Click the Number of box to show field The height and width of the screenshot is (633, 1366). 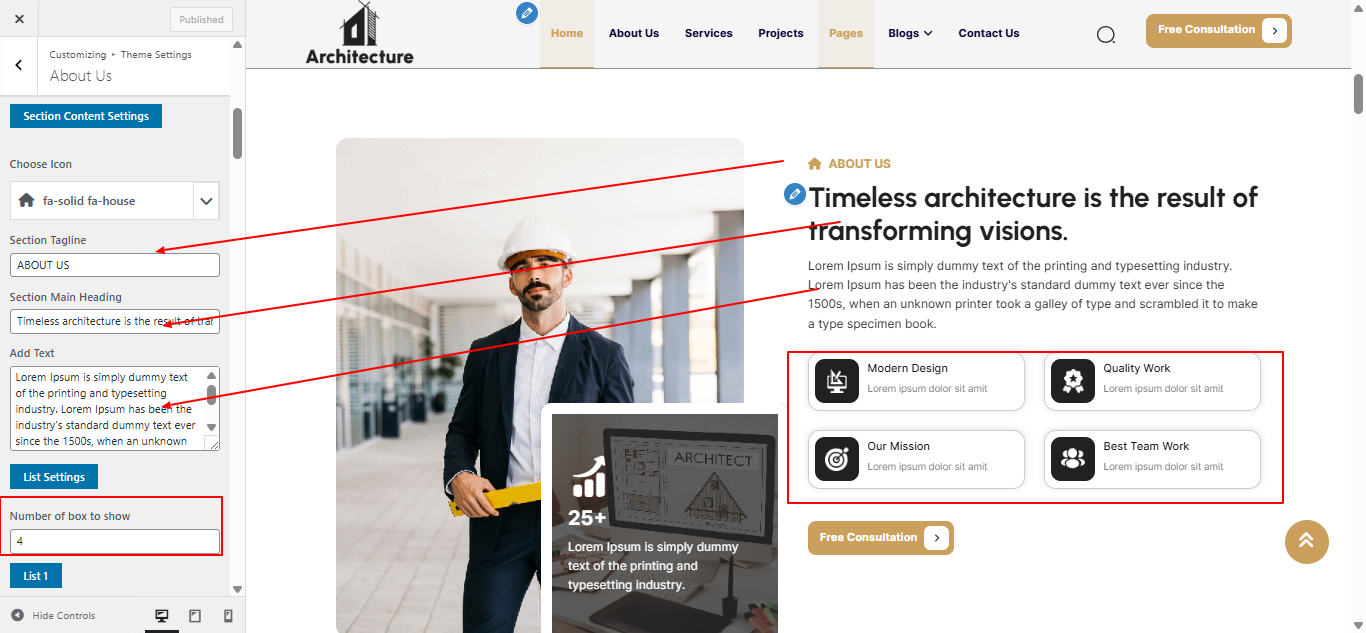[115, 541]
